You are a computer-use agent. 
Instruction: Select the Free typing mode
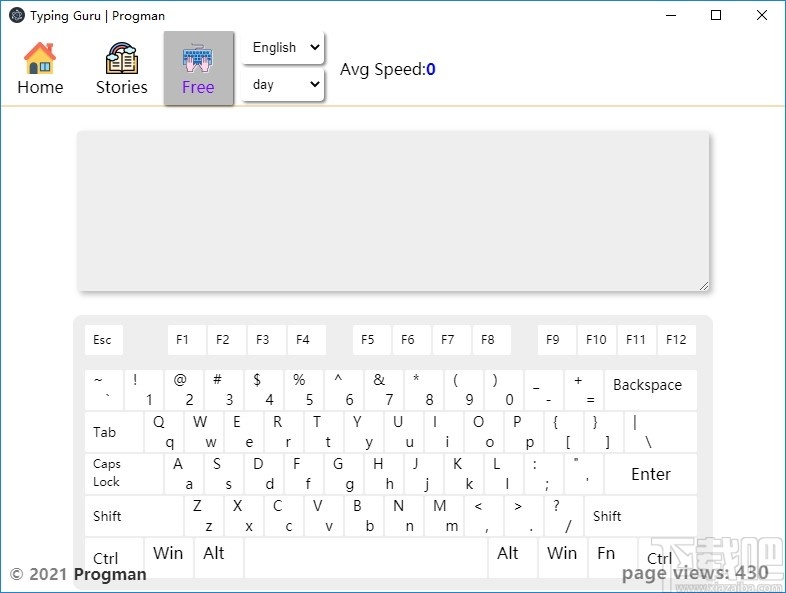pos(199,69)
